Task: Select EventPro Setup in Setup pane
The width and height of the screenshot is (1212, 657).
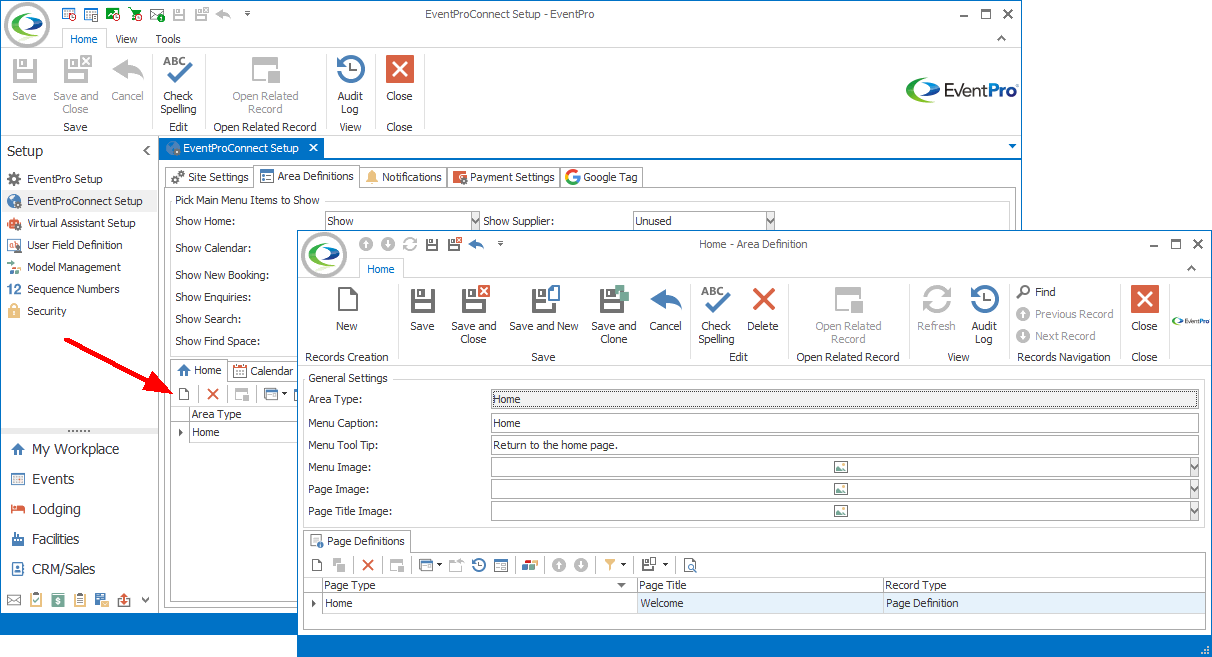Action: [65, 179]
